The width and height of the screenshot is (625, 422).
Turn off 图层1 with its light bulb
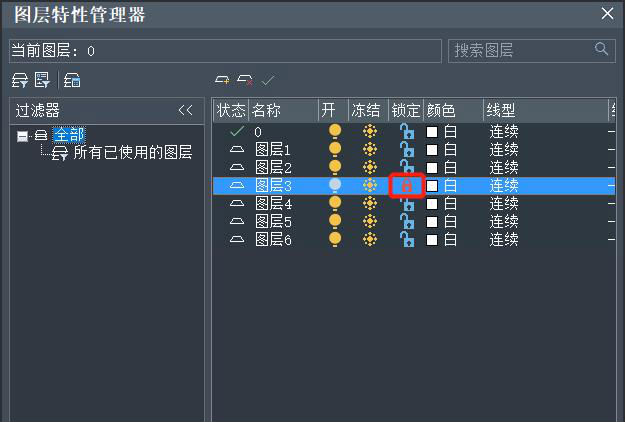click(x=335, y=149)
